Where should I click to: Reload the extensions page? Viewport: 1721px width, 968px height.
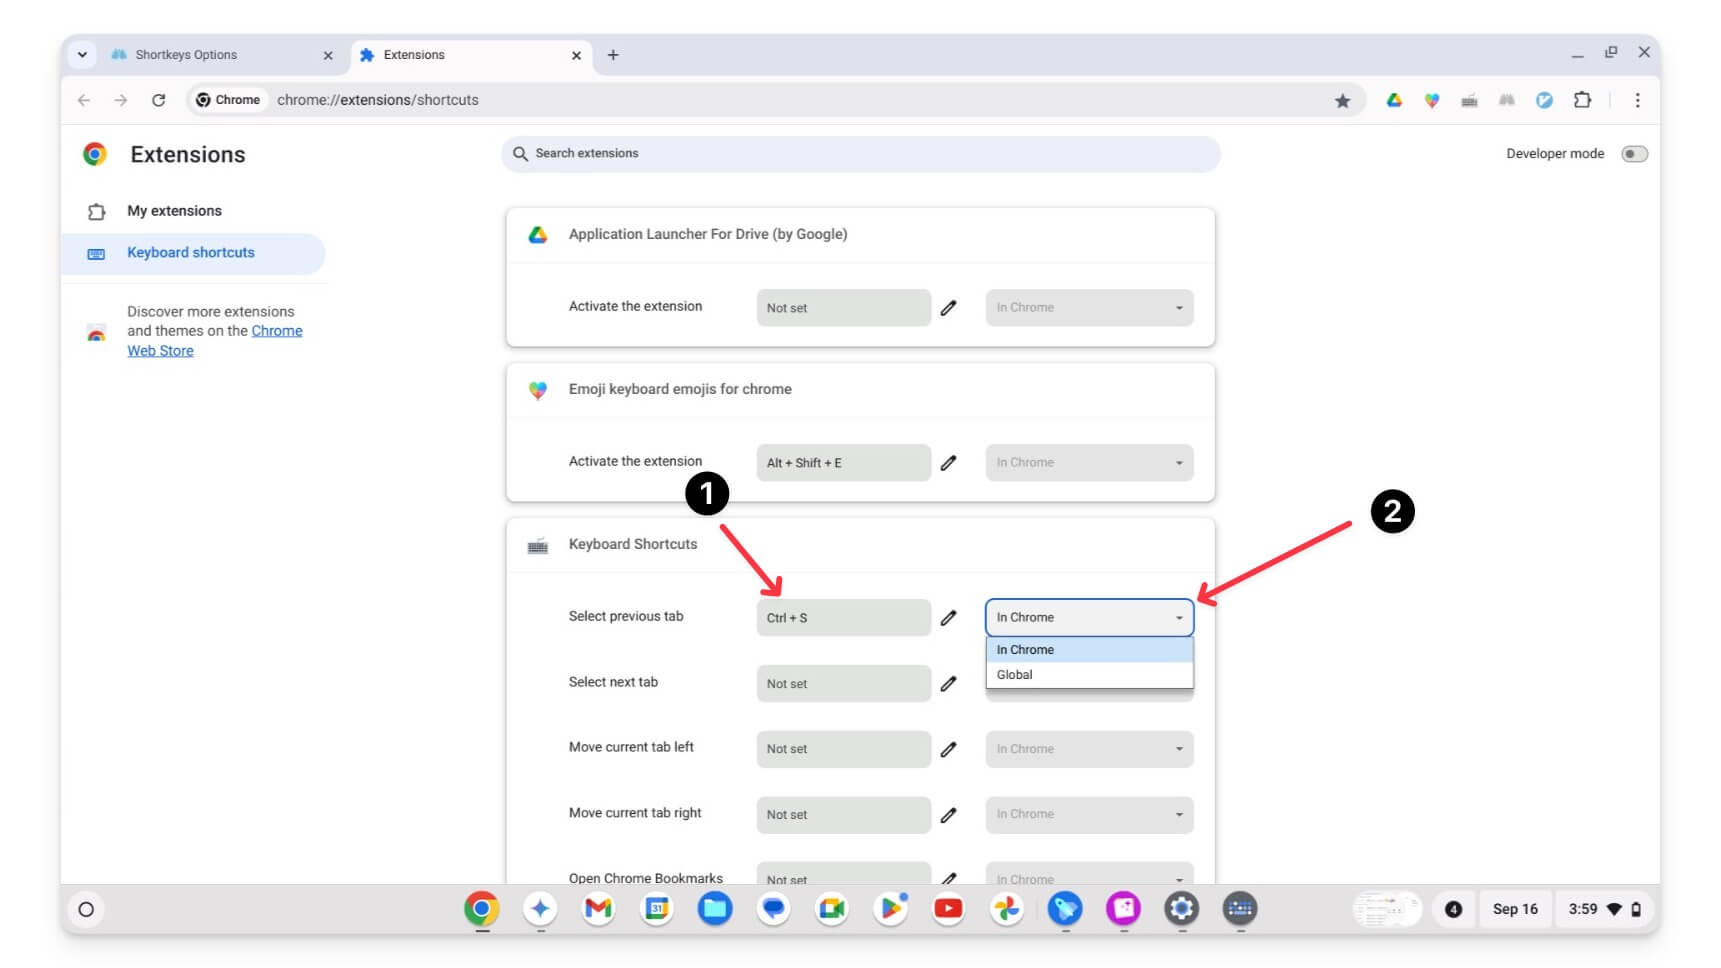[158, 100]
